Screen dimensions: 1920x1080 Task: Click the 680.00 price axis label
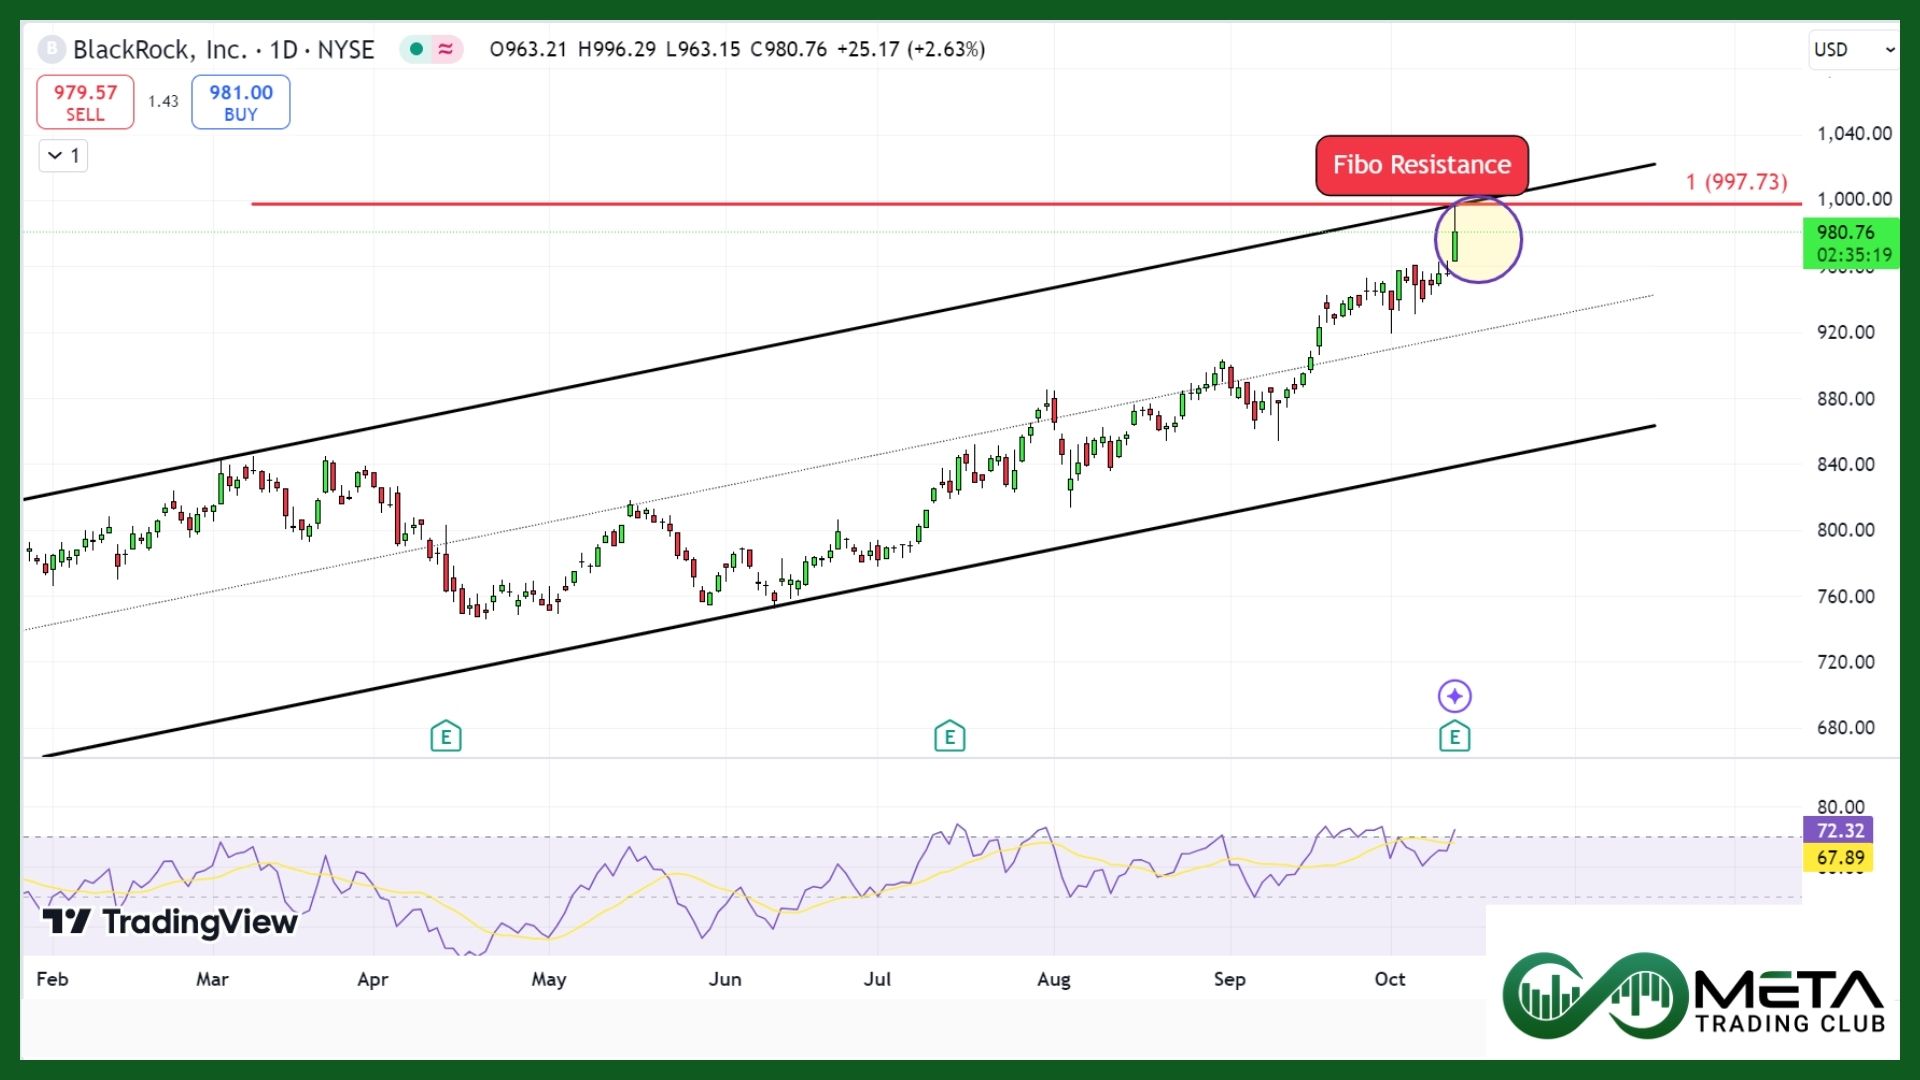click(x=1846, y=728)
